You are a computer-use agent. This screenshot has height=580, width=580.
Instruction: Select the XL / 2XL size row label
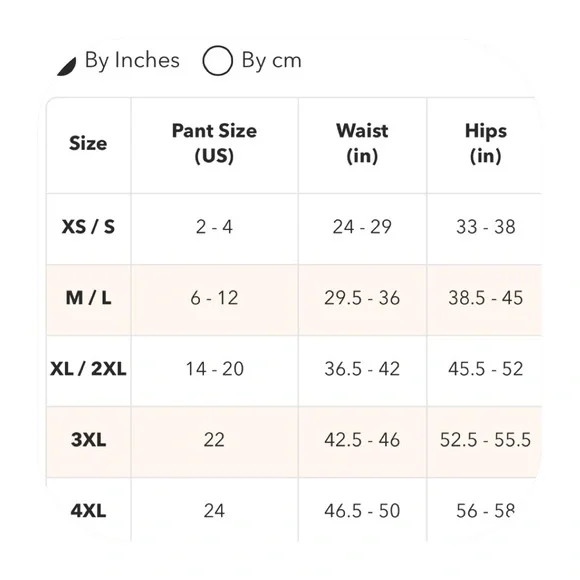coord(88,369)
